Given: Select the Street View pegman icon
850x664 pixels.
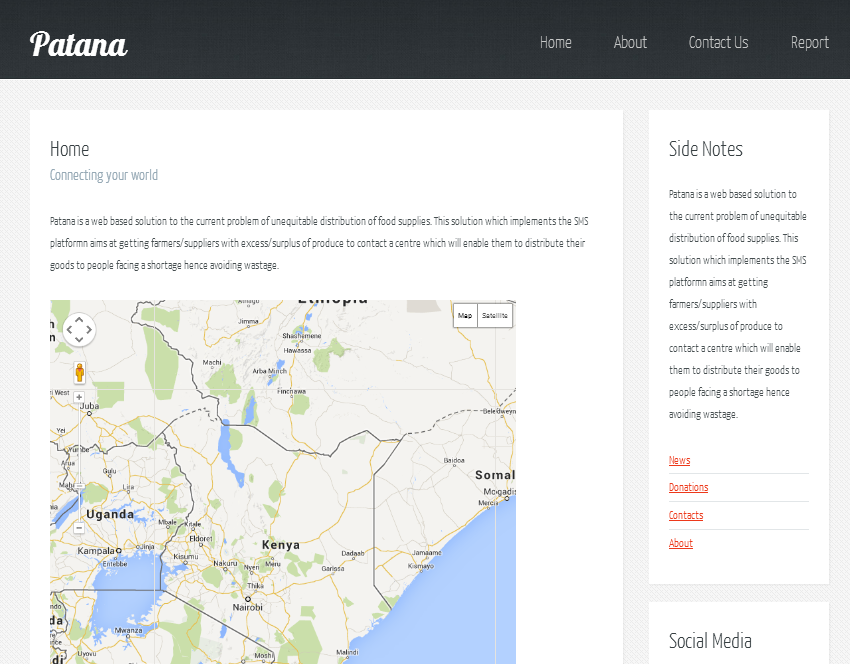Looking at the screenshot, I should click(x=80, y=373).
